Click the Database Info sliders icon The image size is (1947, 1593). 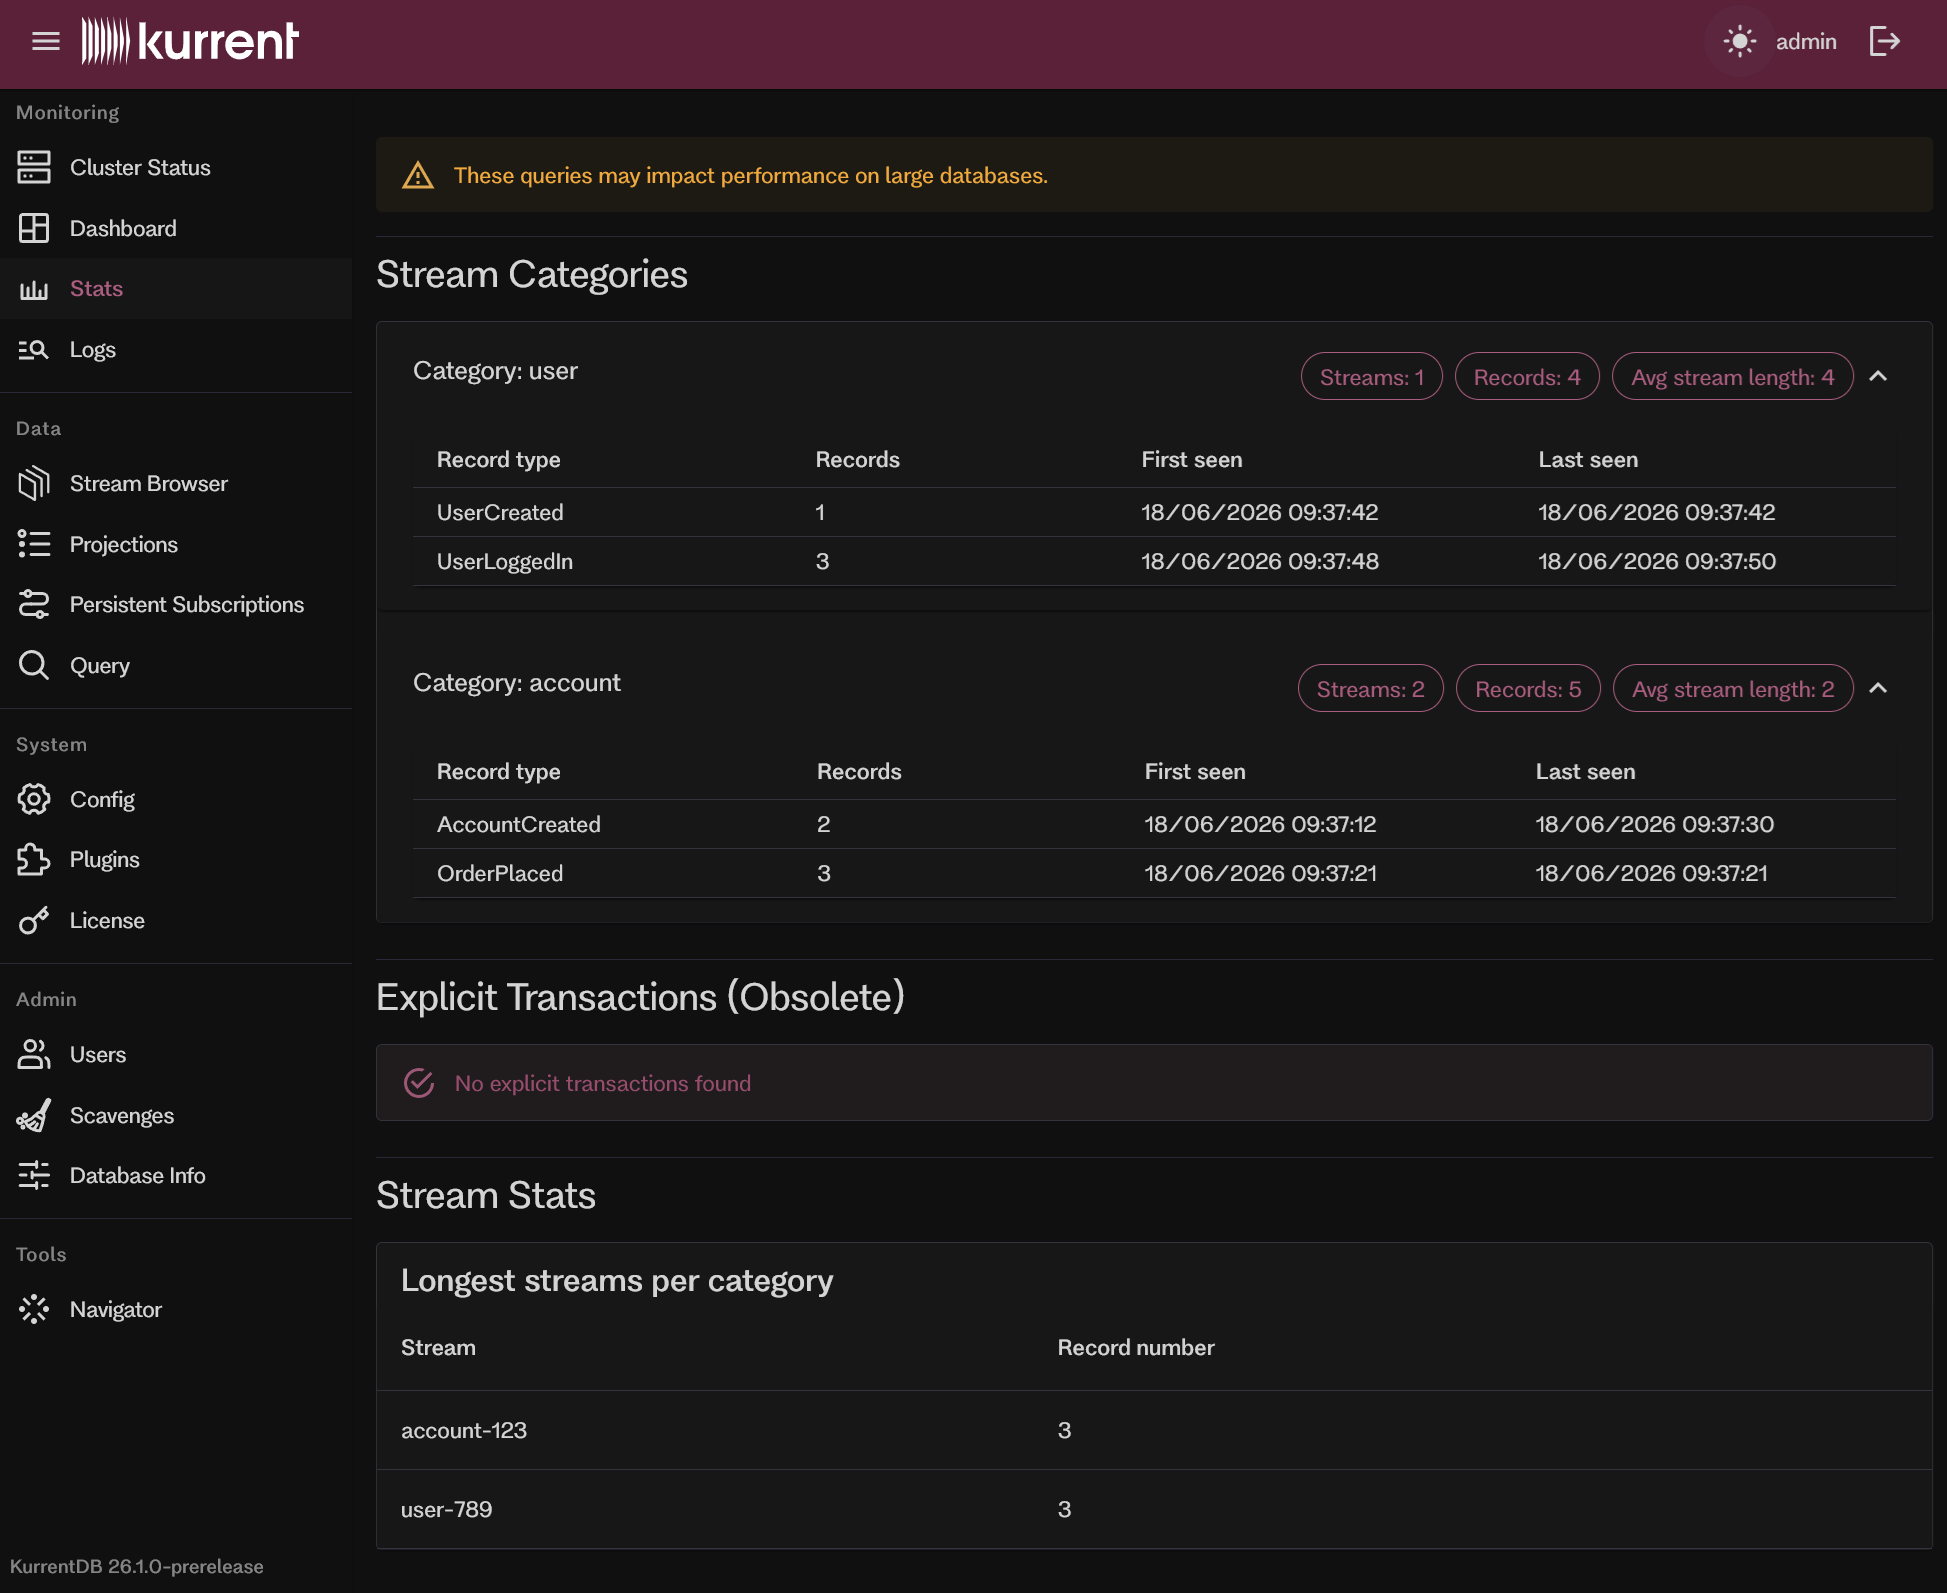pos(34,1175)
